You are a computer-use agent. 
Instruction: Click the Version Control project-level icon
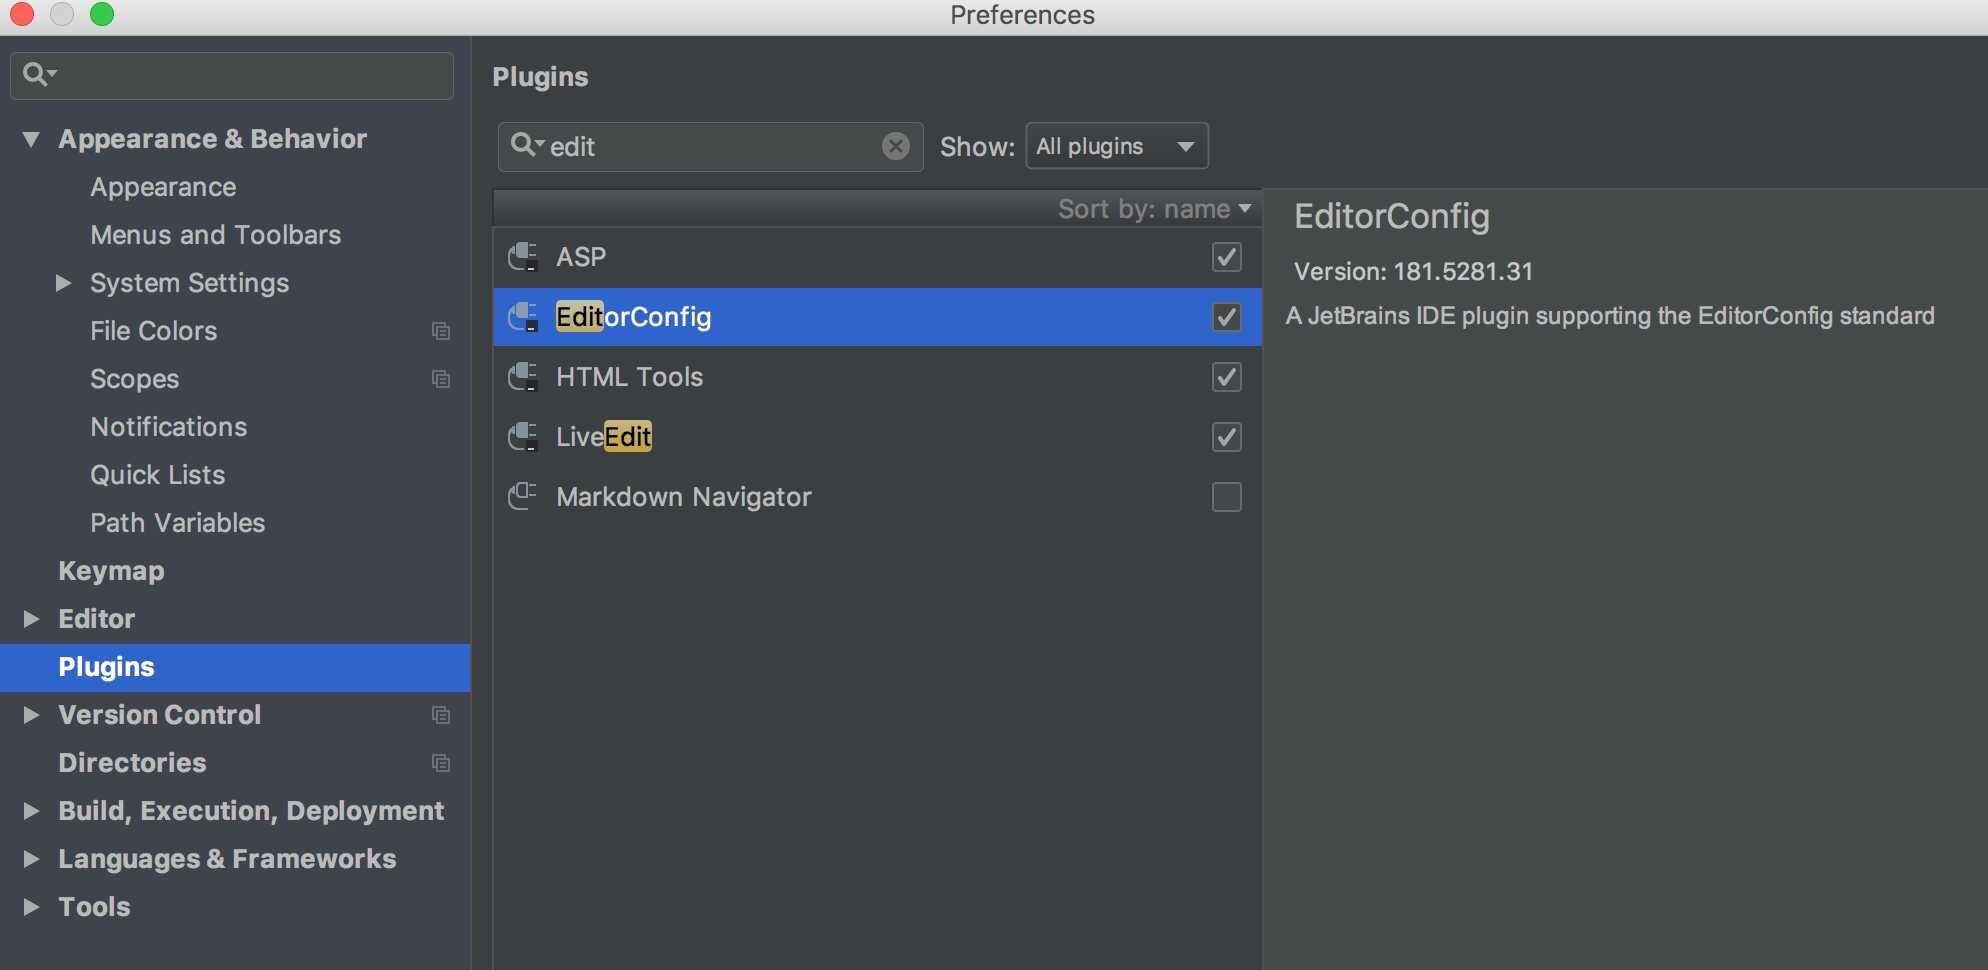pos(440,715)
